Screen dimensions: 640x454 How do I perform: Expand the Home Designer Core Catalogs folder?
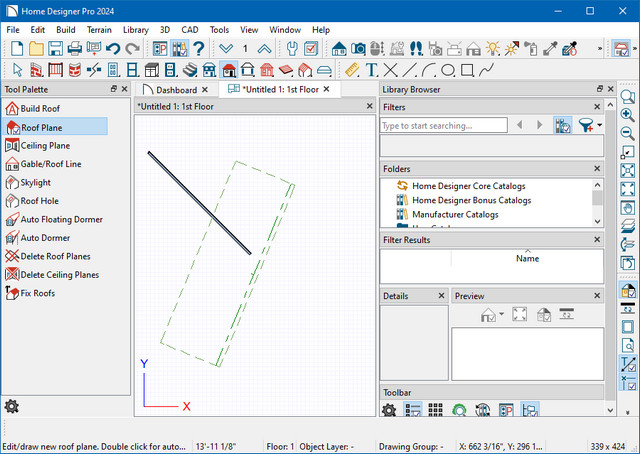coord(468,186)
